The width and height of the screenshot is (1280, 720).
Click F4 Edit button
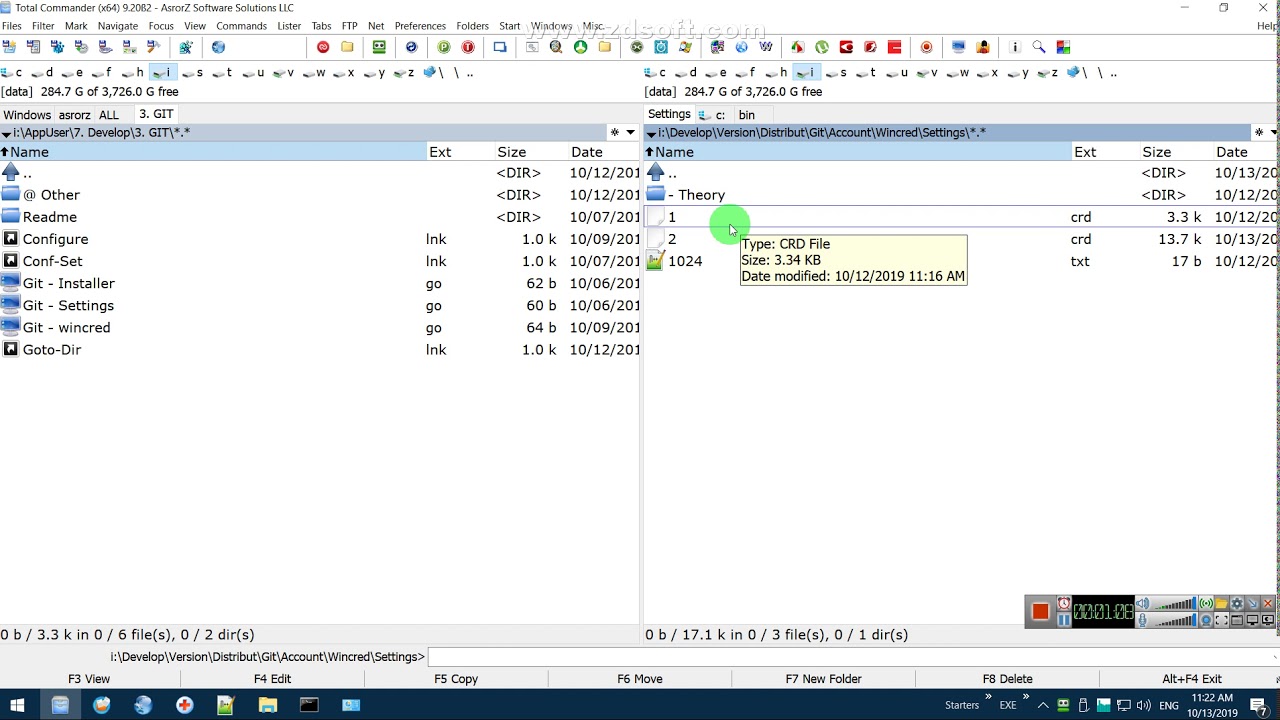tap(272, 679)
